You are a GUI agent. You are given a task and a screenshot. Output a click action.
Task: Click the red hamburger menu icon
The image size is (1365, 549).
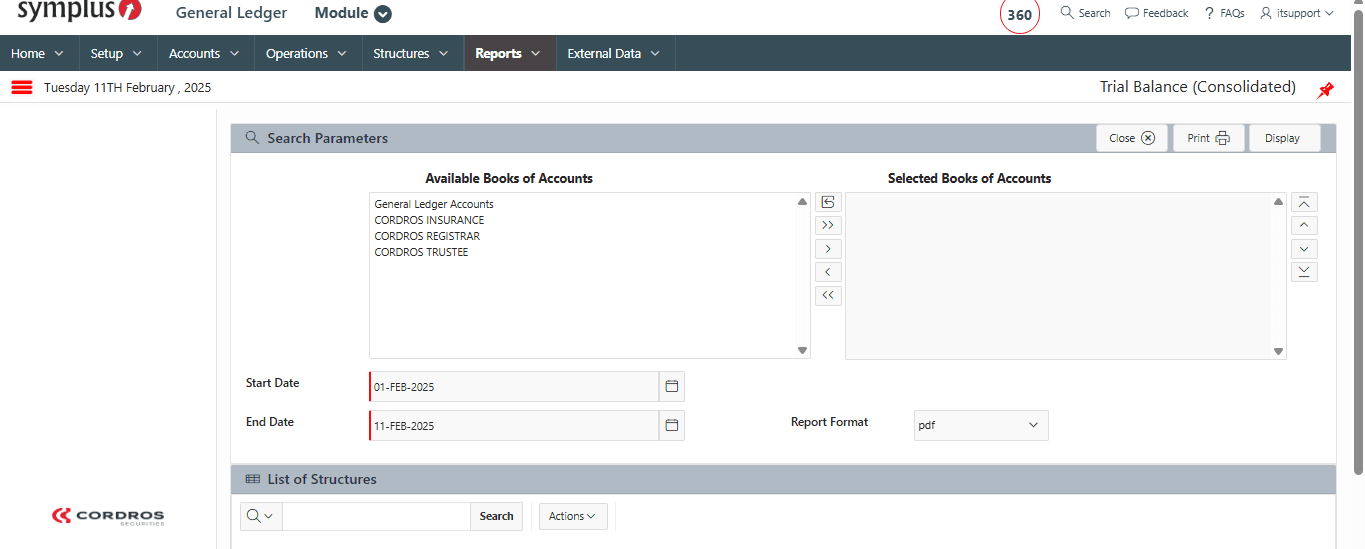[x=22, y=88]
